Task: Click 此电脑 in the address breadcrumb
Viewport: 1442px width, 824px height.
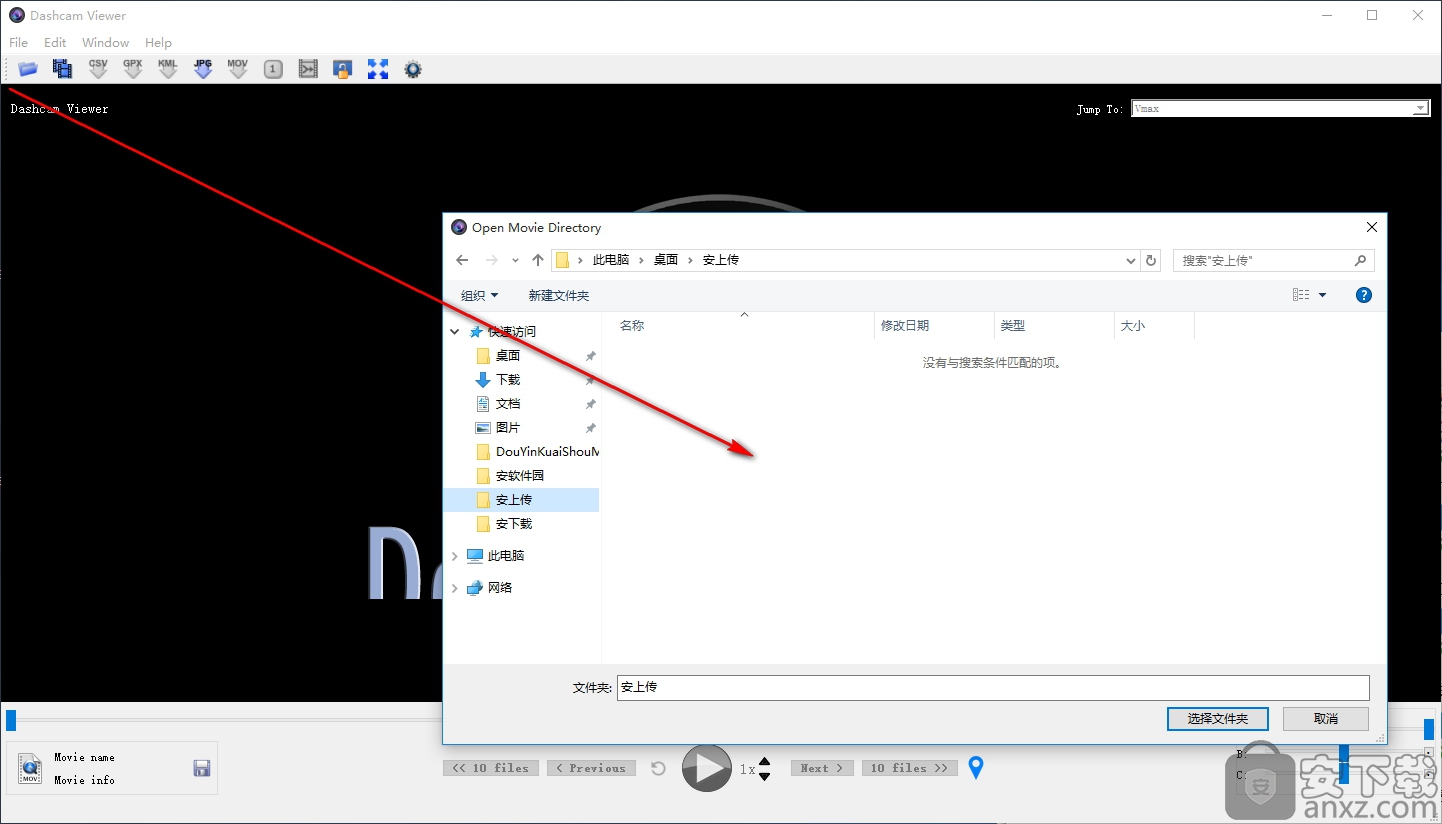Action: 611,260
